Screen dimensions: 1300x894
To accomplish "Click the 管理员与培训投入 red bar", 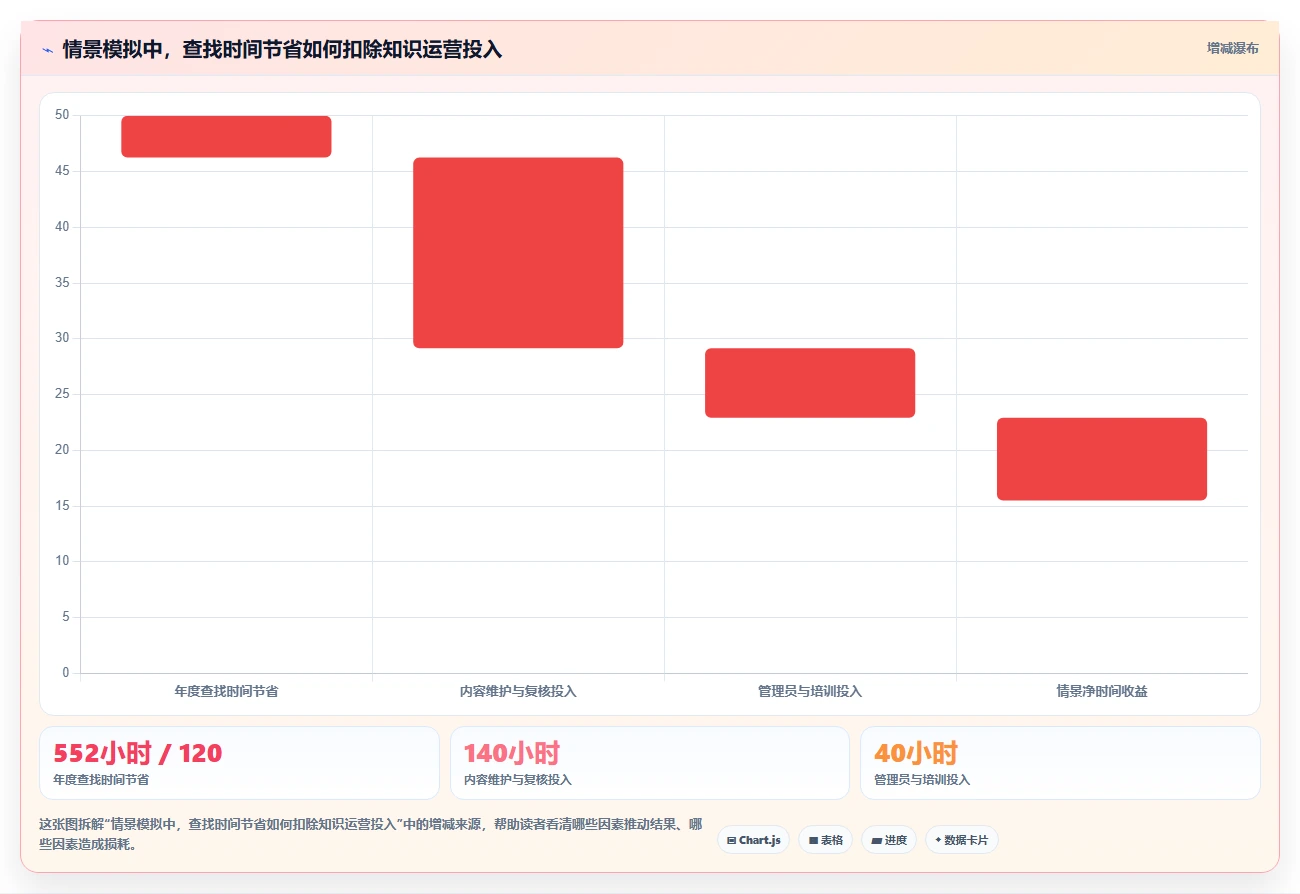I will tap(810, 383).
